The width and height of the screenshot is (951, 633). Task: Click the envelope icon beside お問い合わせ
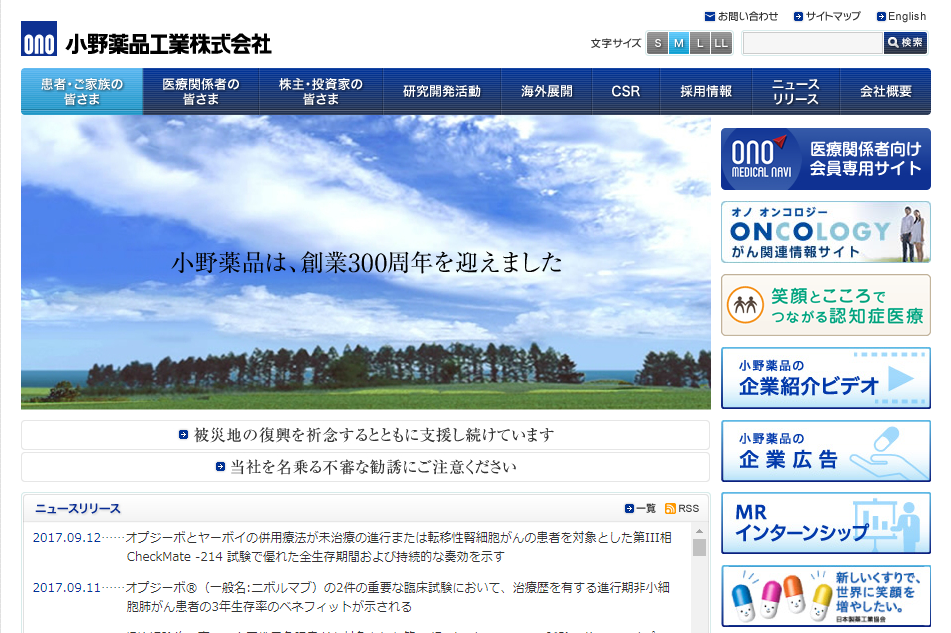pos(710,16)
